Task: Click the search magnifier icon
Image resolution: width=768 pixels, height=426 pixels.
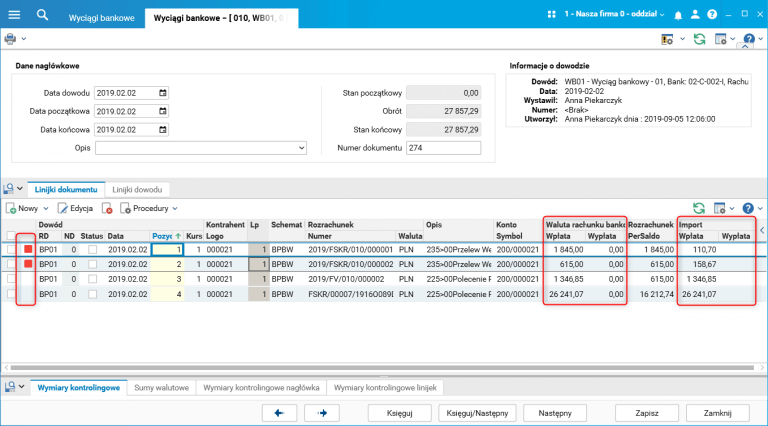Action: [42, 15]
